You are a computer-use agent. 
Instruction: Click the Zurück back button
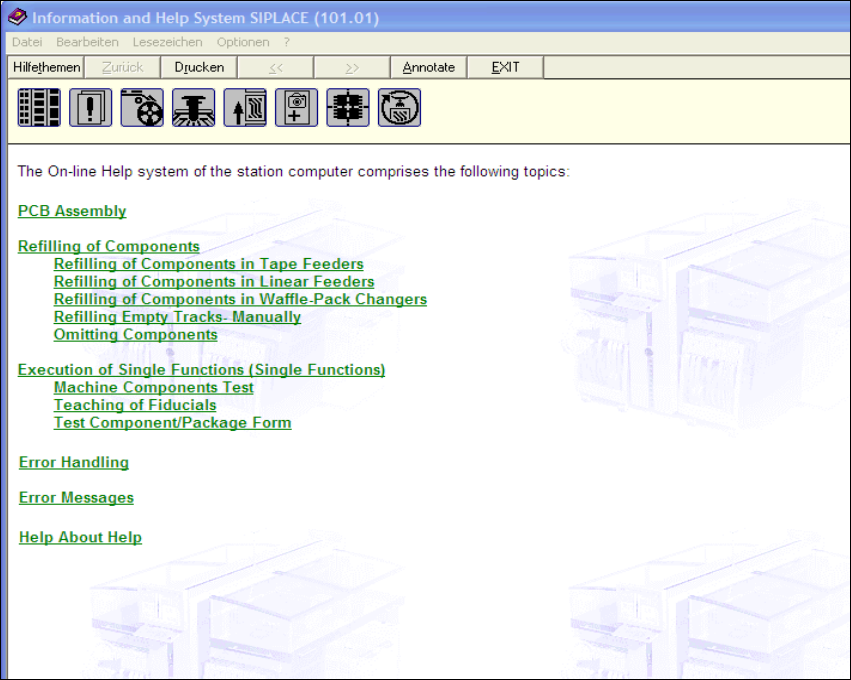click(123, 67)
